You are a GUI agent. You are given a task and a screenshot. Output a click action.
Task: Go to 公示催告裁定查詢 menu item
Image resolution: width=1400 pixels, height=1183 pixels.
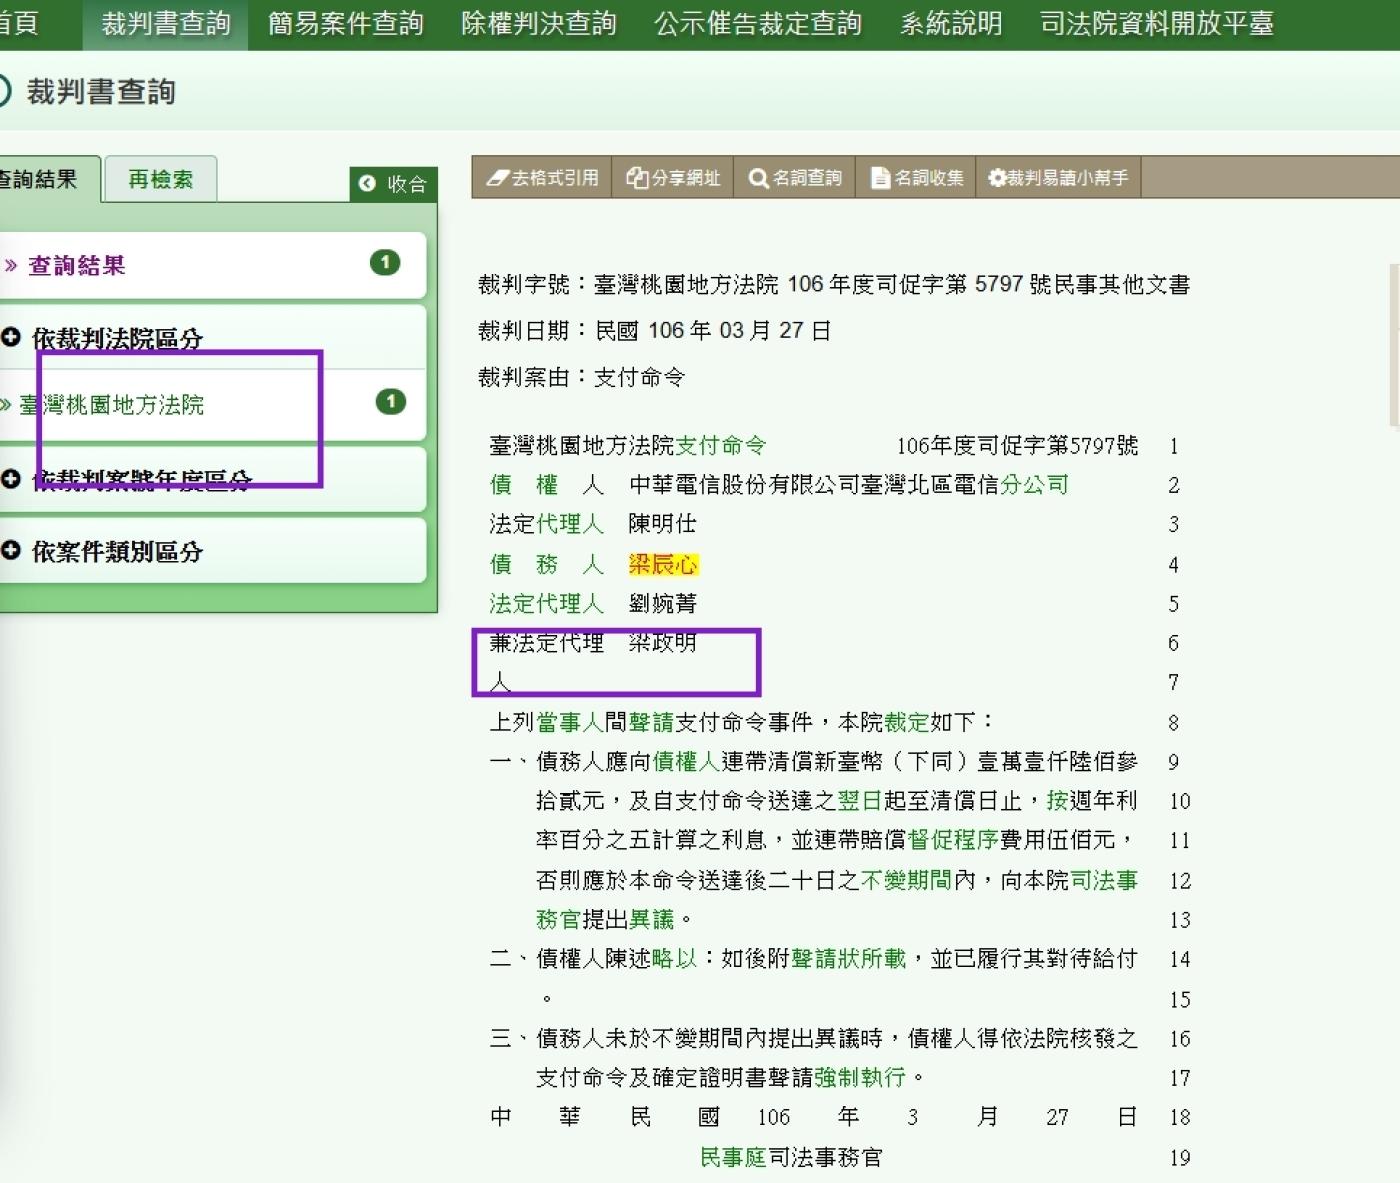[x=757, y=24]
